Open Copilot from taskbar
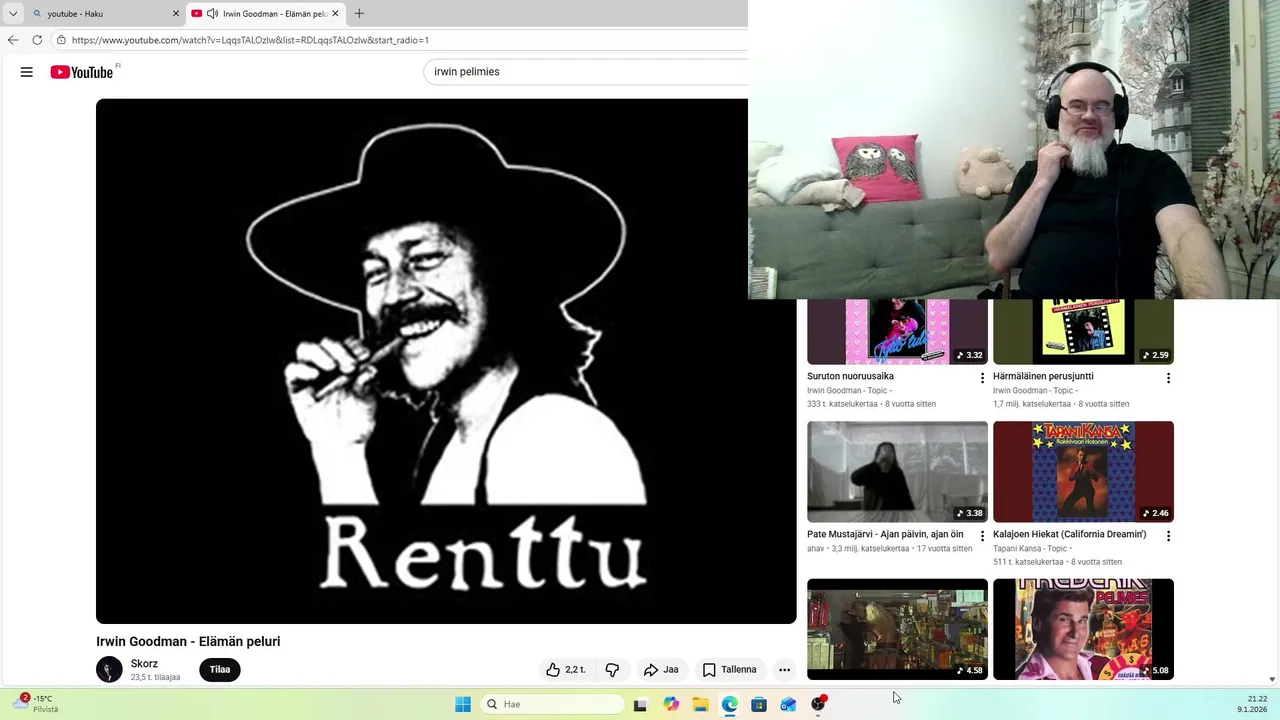This screenshot has height=720, width=1280. pos(671,704)
